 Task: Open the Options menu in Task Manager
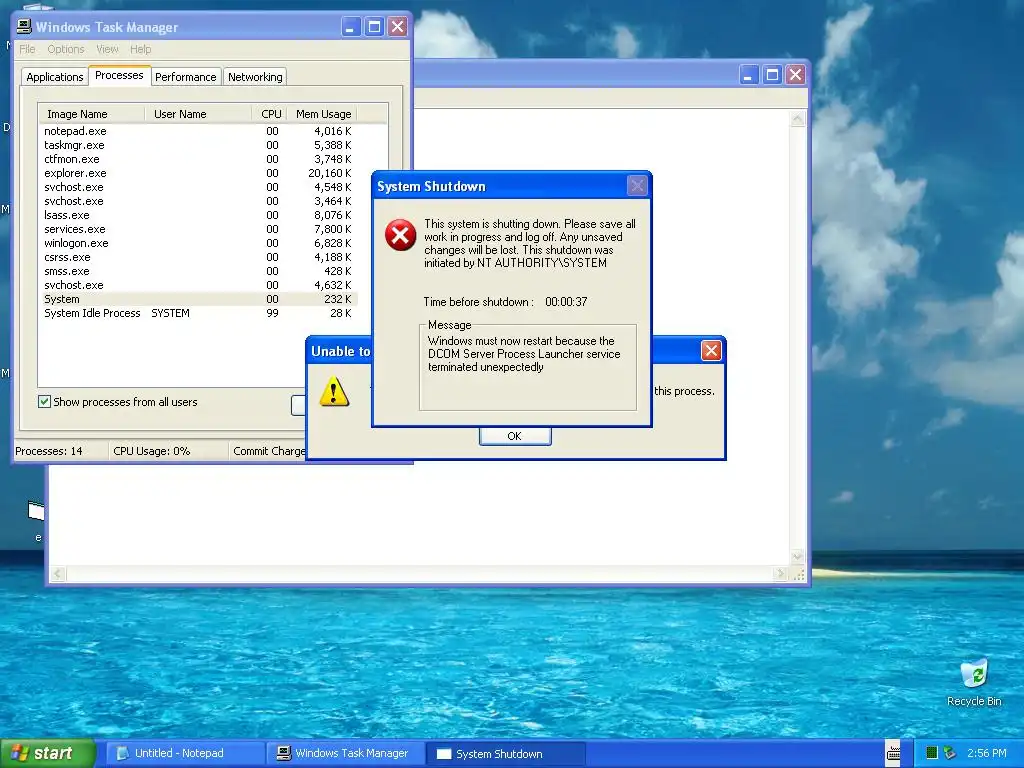(x=65, y=49)
